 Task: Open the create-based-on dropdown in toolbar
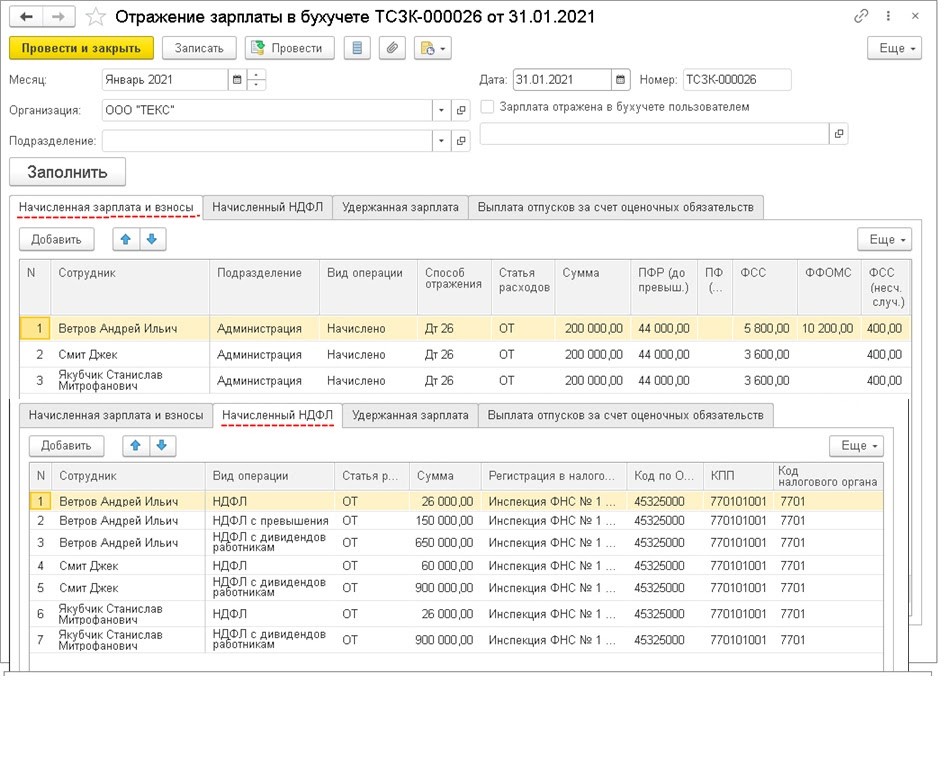click(433, 48)
